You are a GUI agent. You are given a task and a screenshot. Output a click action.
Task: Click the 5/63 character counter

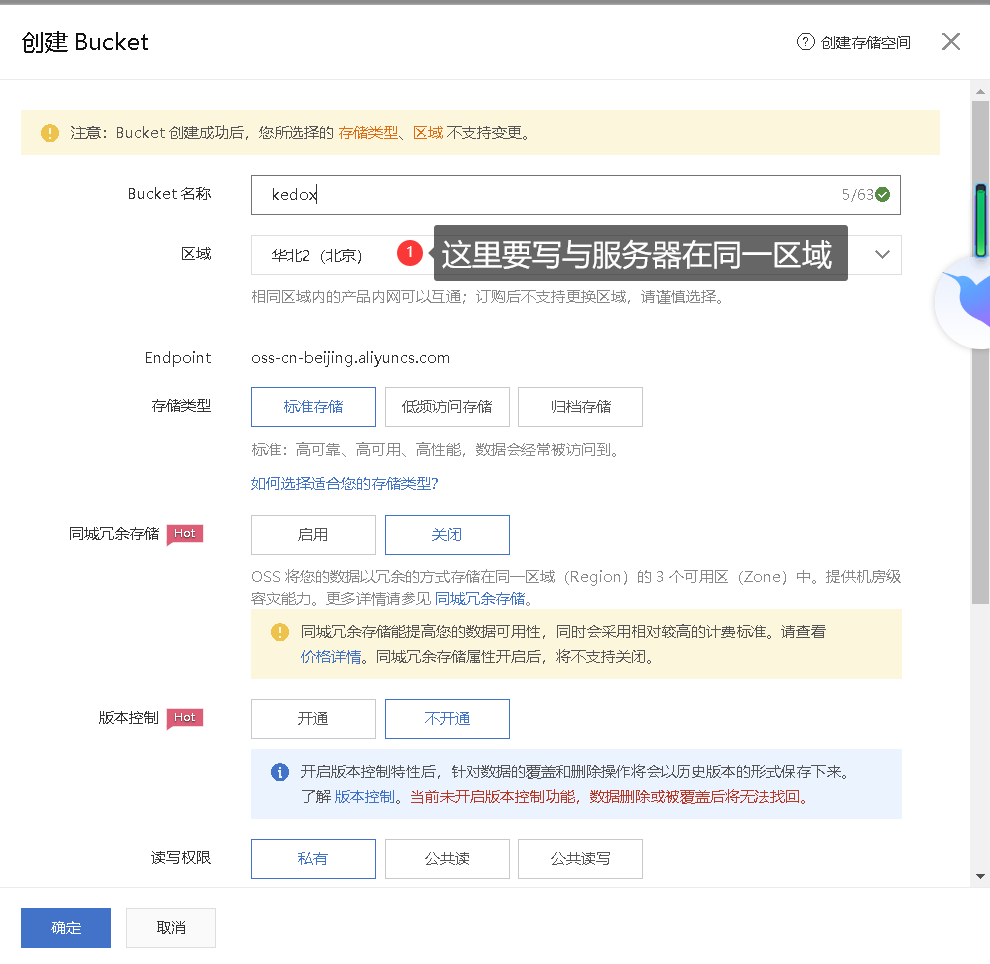pos(857,194)
